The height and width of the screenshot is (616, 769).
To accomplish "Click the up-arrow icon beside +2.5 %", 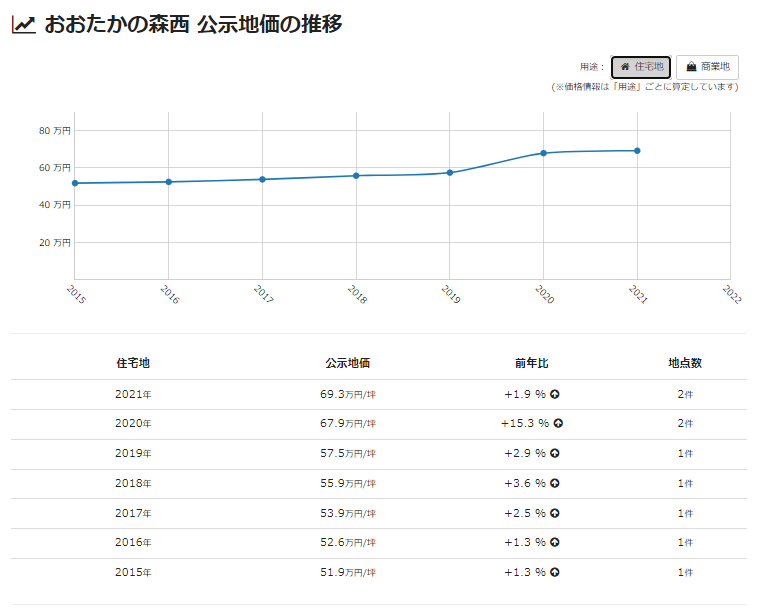I will click(x=555, y=513).
